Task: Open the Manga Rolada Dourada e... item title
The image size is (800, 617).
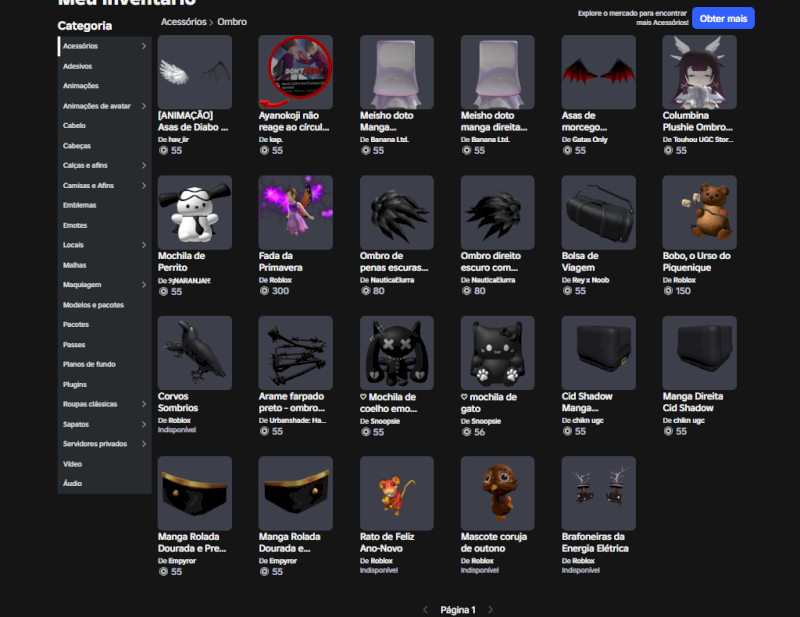Action: pos(289,542)
